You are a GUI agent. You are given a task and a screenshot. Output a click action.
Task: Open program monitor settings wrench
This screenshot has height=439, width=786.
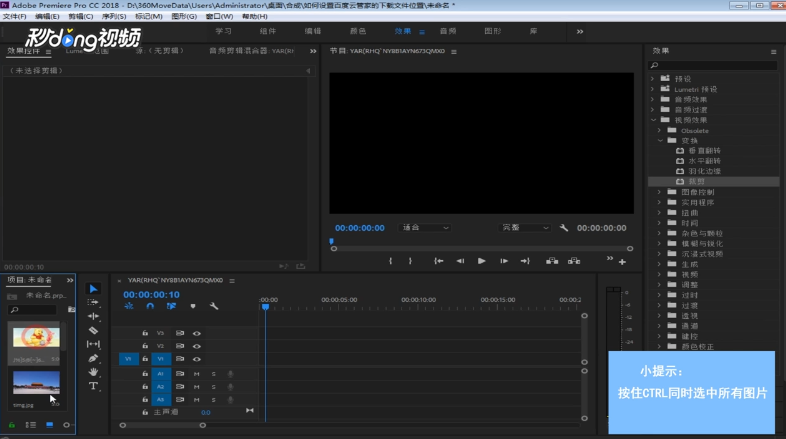(564, 228)
